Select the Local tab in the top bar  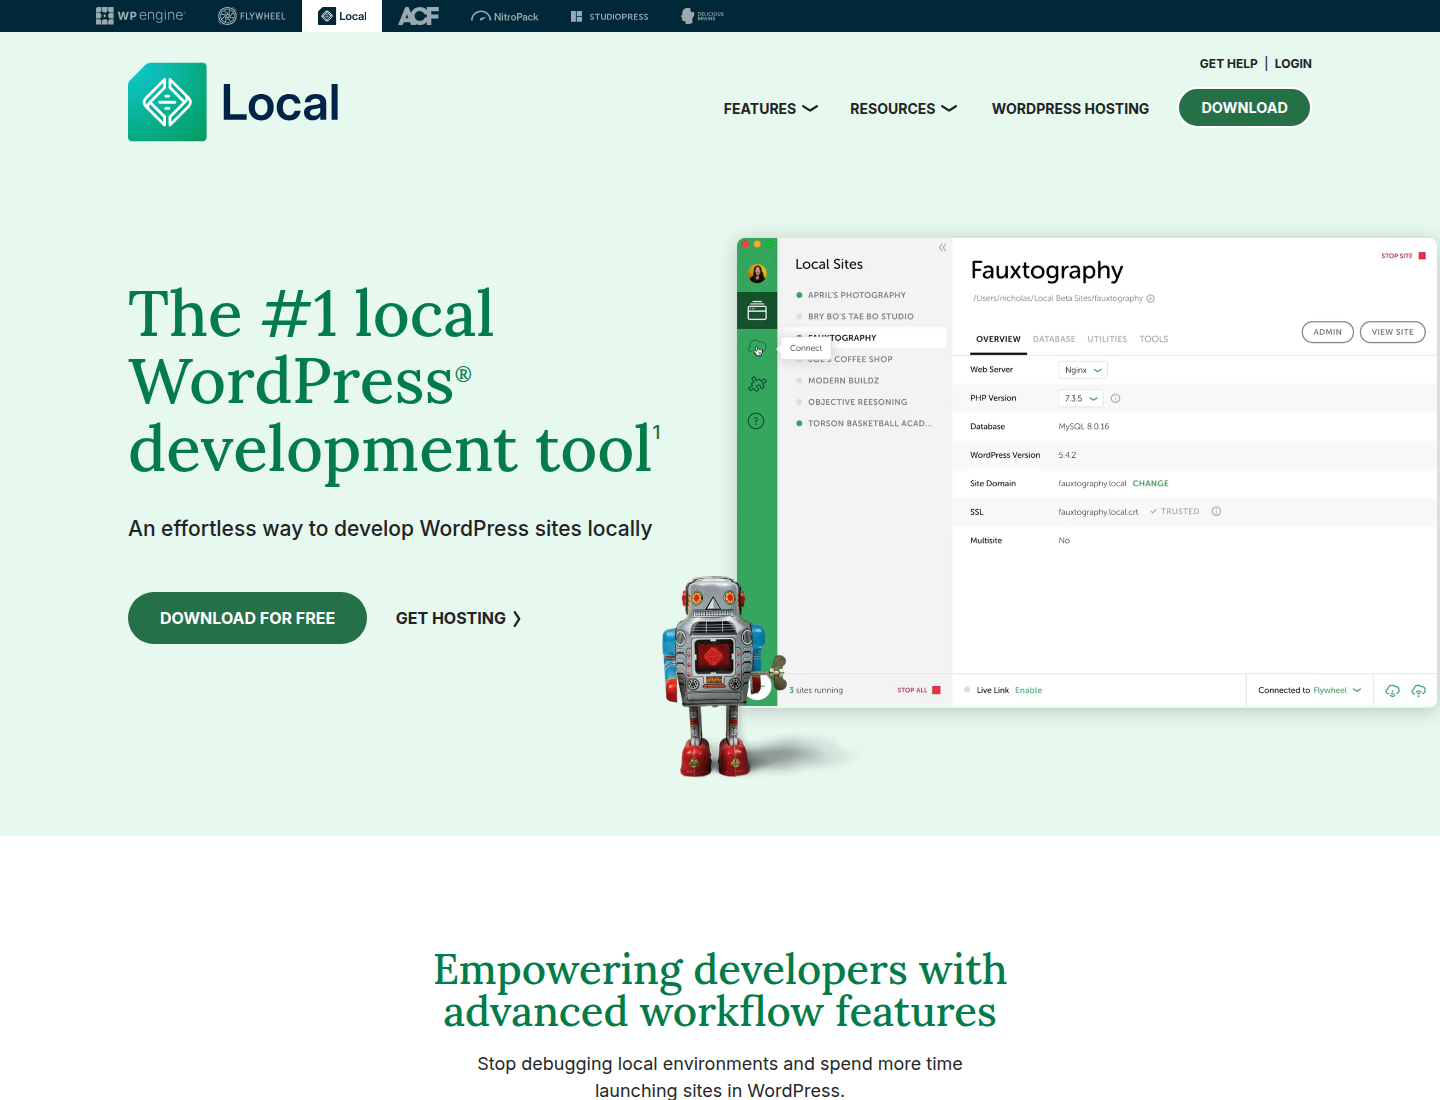(x=342, y=16)
